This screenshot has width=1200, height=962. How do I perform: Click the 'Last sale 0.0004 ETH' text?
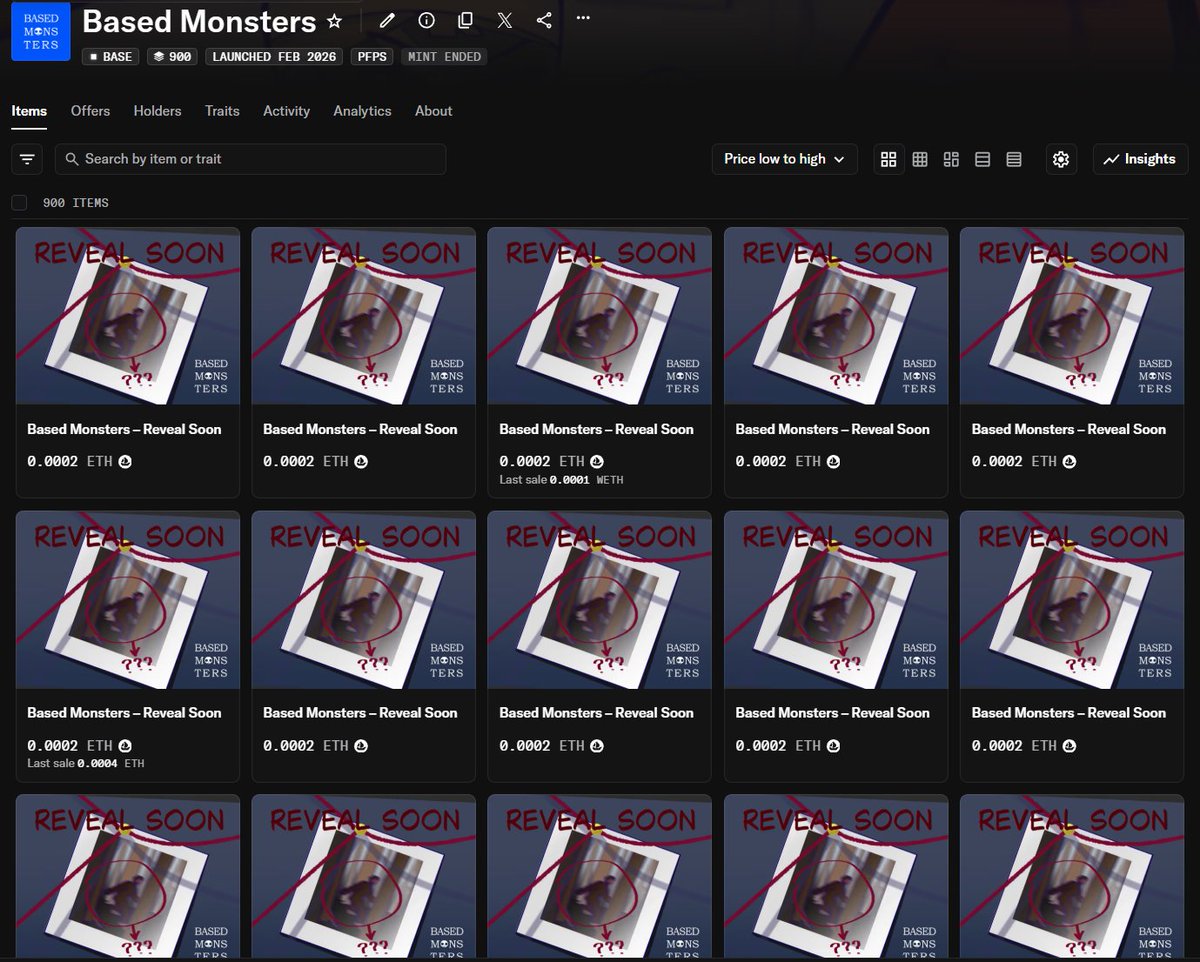[86, 764]
